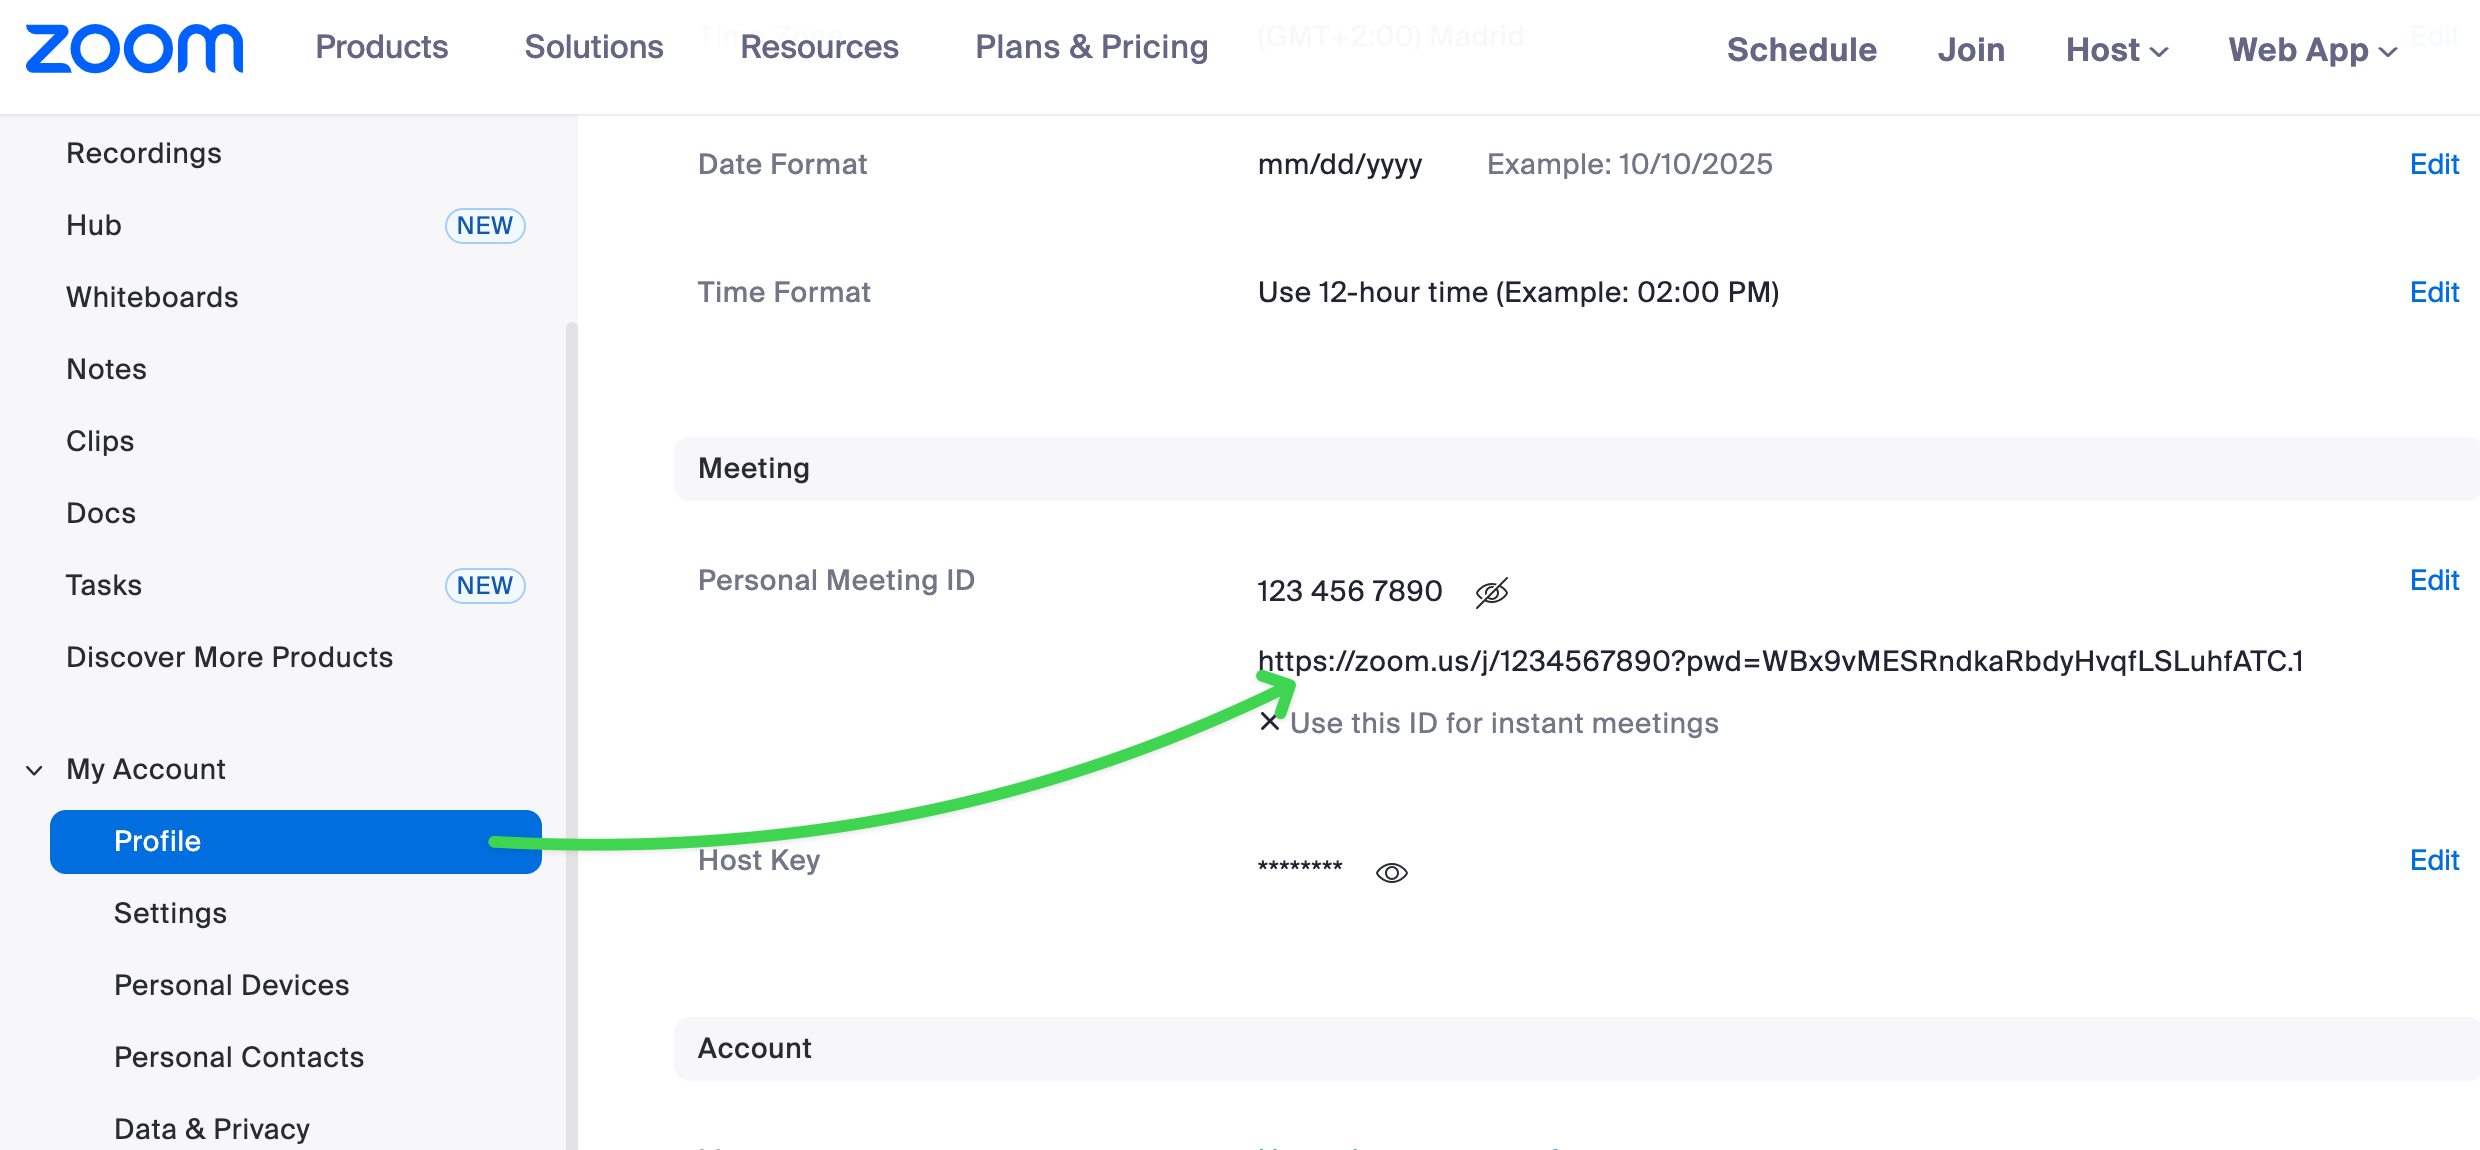Open Settings under My Account

(170, 913)
